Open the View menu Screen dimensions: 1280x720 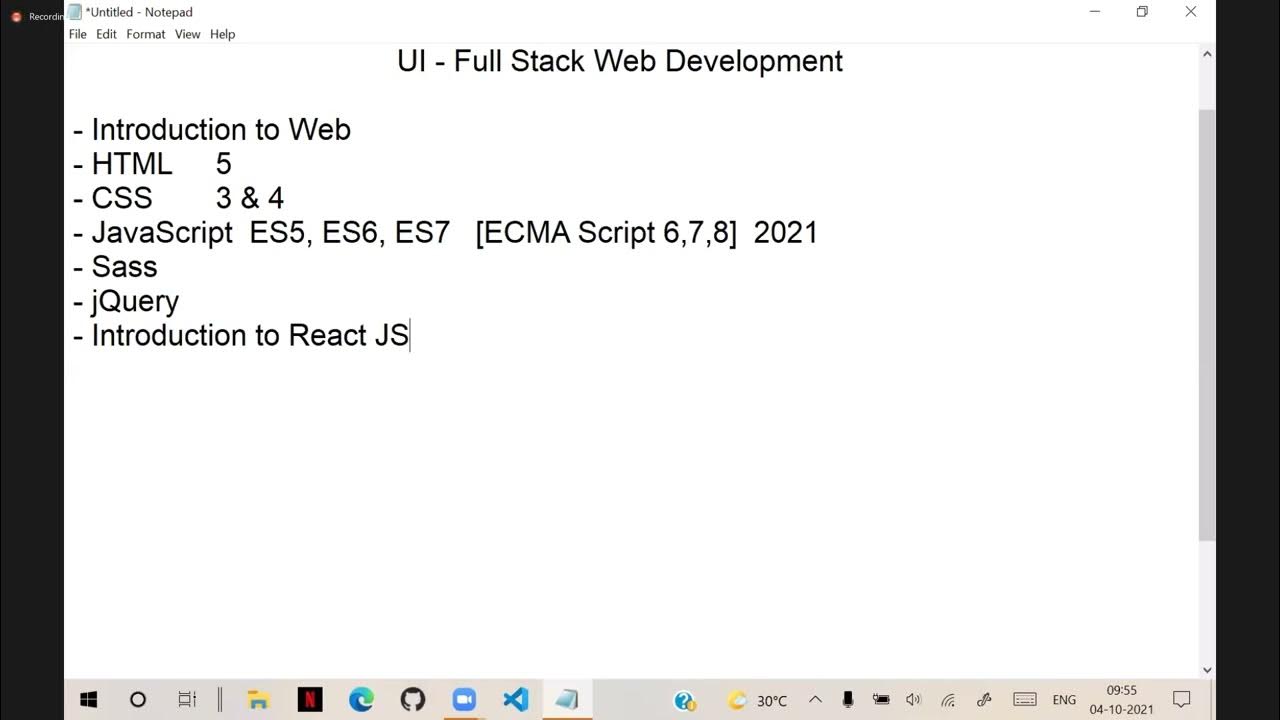[x=187, y=34]
